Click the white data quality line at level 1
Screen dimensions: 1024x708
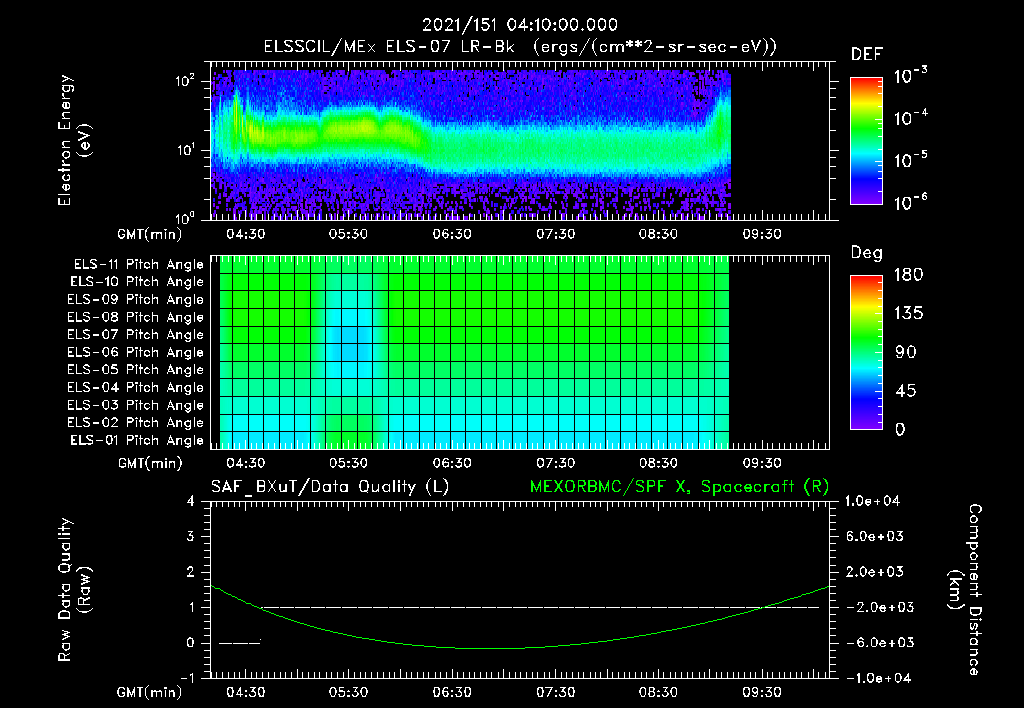(x=539, y=607)
